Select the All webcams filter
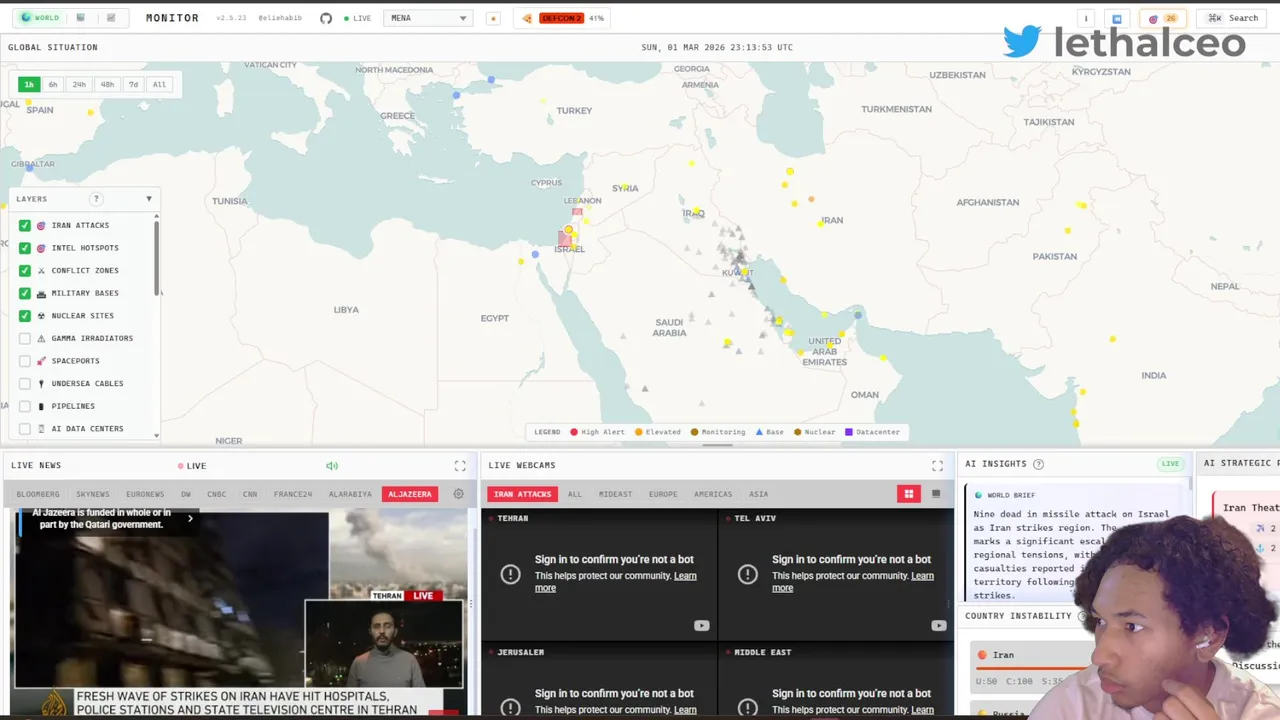The image size is (1280, 720). point(575,494)
